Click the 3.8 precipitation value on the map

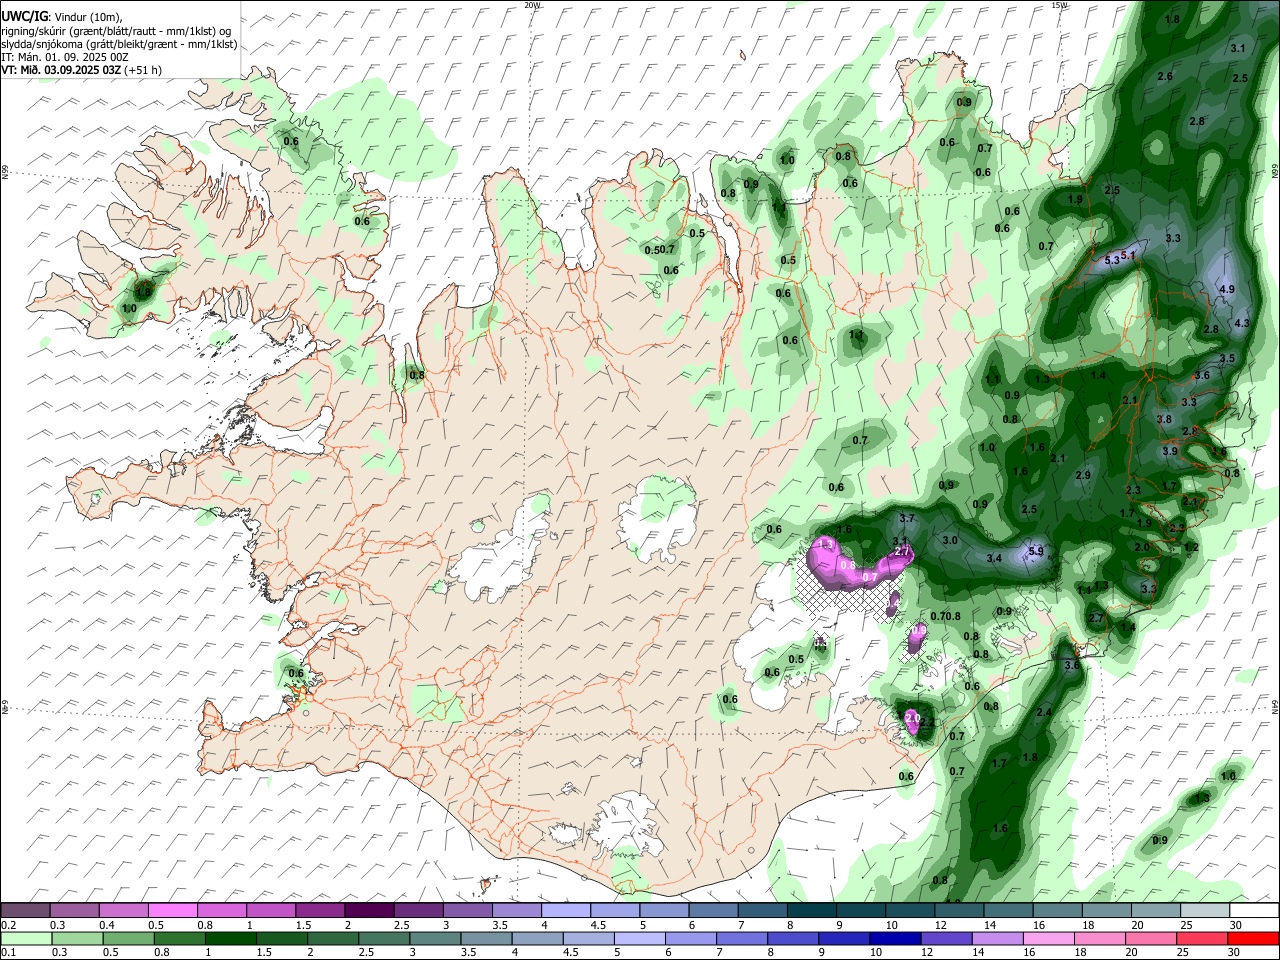coord(1163,419)
